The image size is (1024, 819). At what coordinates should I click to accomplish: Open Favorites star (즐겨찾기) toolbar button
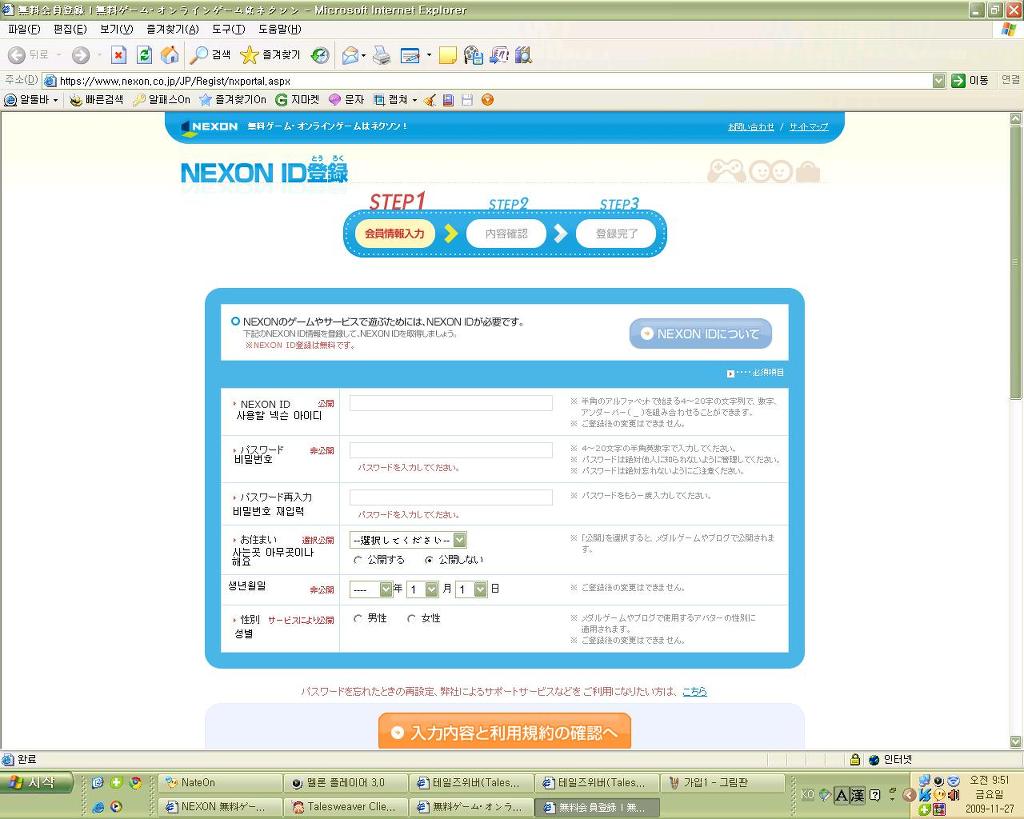[x=270, y=56]
